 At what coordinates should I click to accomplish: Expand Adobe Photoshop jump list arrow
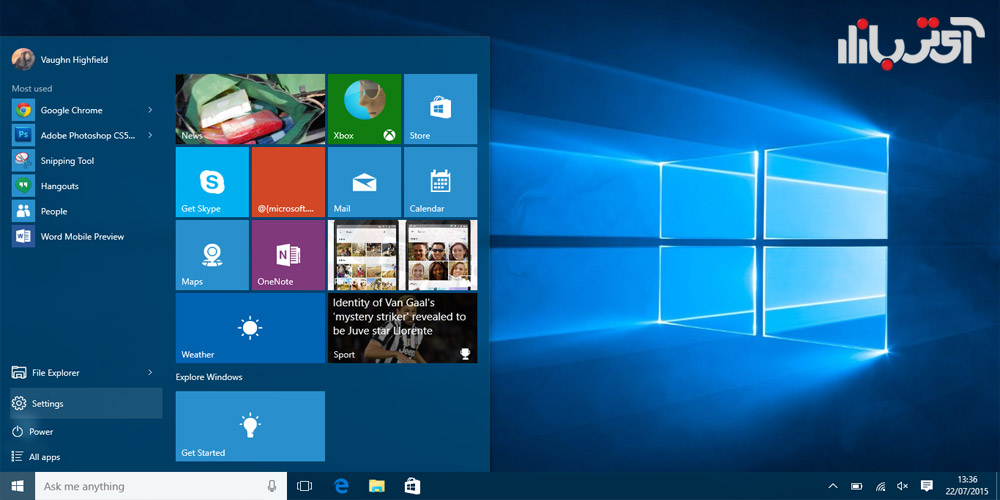tap(151, 135)
